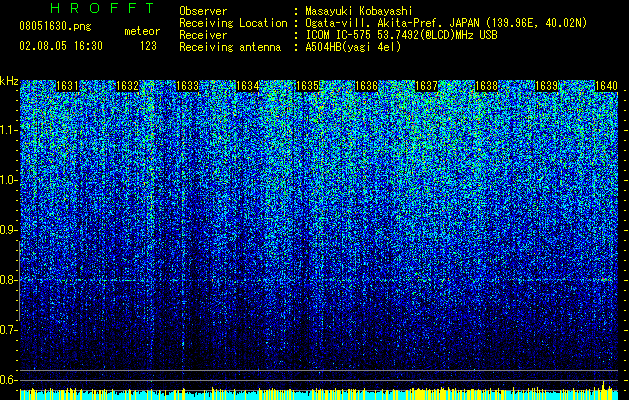The width and height of the screenshot is (629, 400).
Task: Click the yellow-cyan signal level bar strip
Action: (x=319, y=394)
